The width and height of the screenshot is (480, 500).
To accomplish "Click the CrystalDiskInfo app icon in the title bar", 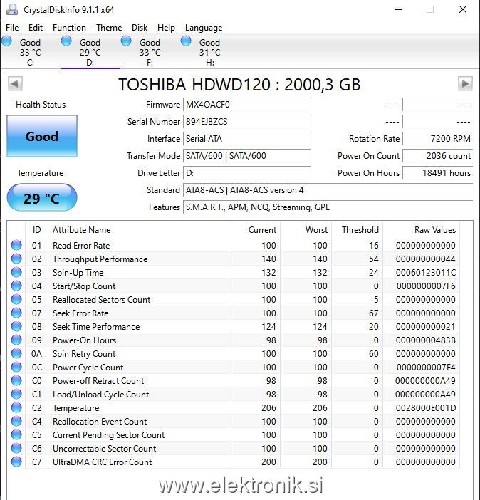I will (12, 10).
